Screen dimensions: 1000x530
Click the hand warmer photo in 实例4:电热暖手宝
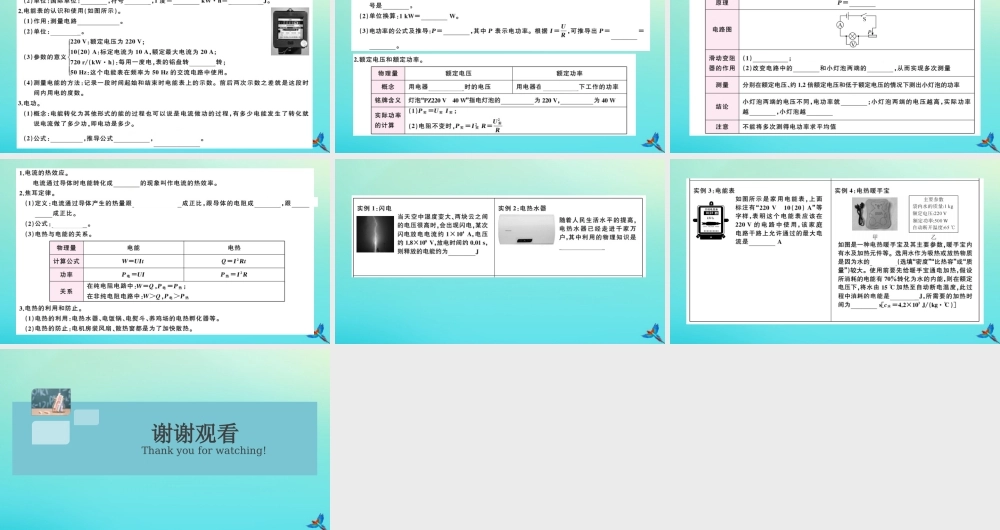[x=875, y=214]
